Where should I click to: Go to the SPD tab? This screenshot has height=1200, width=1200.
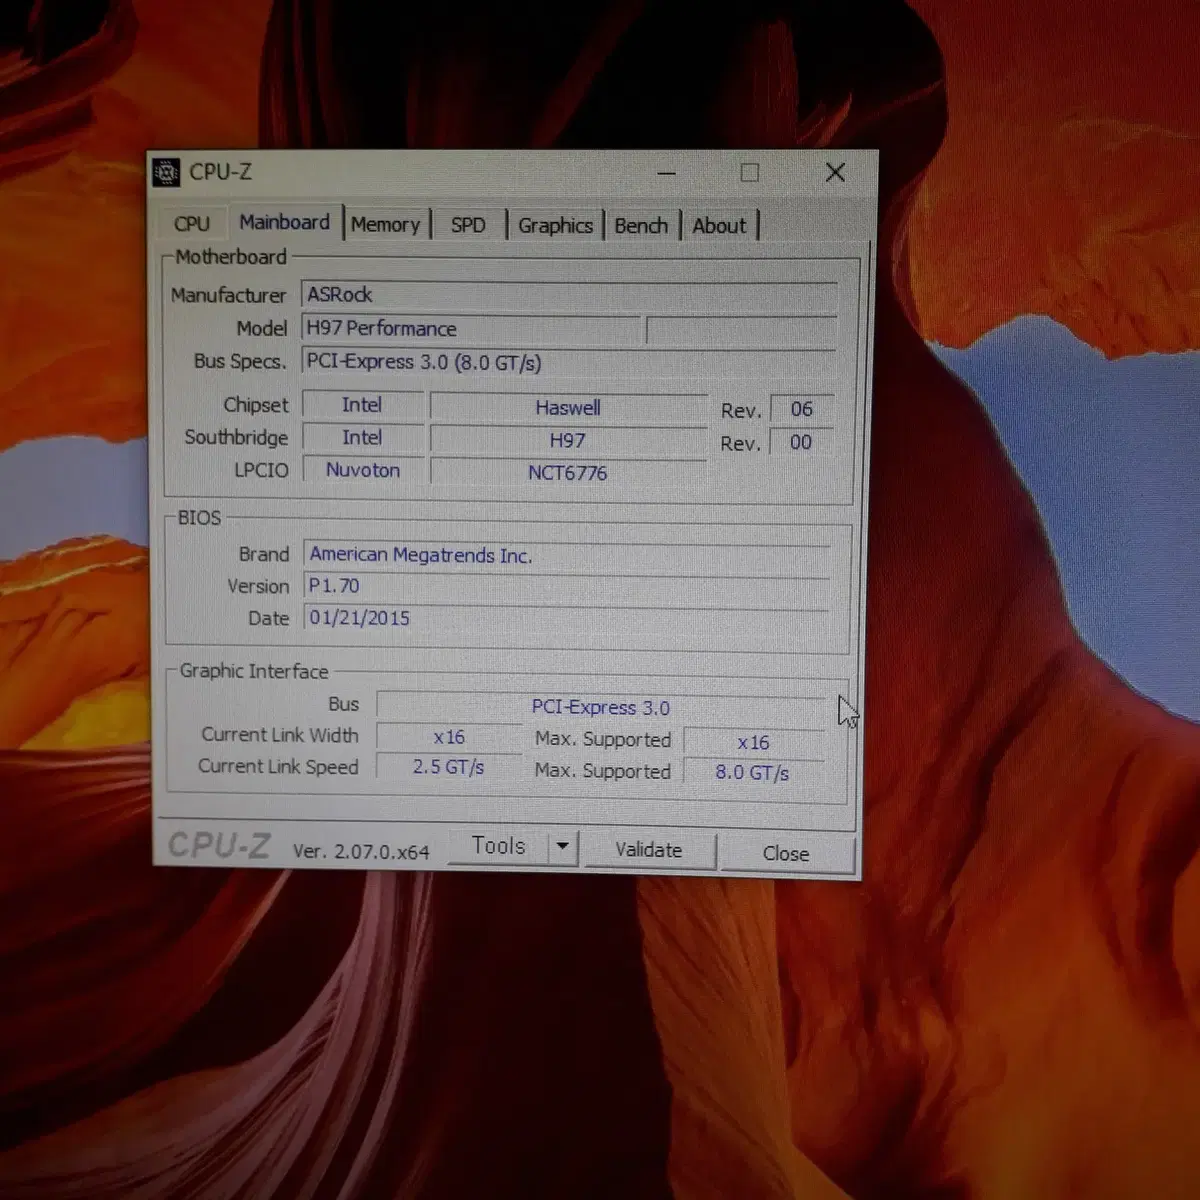[468, 225]
